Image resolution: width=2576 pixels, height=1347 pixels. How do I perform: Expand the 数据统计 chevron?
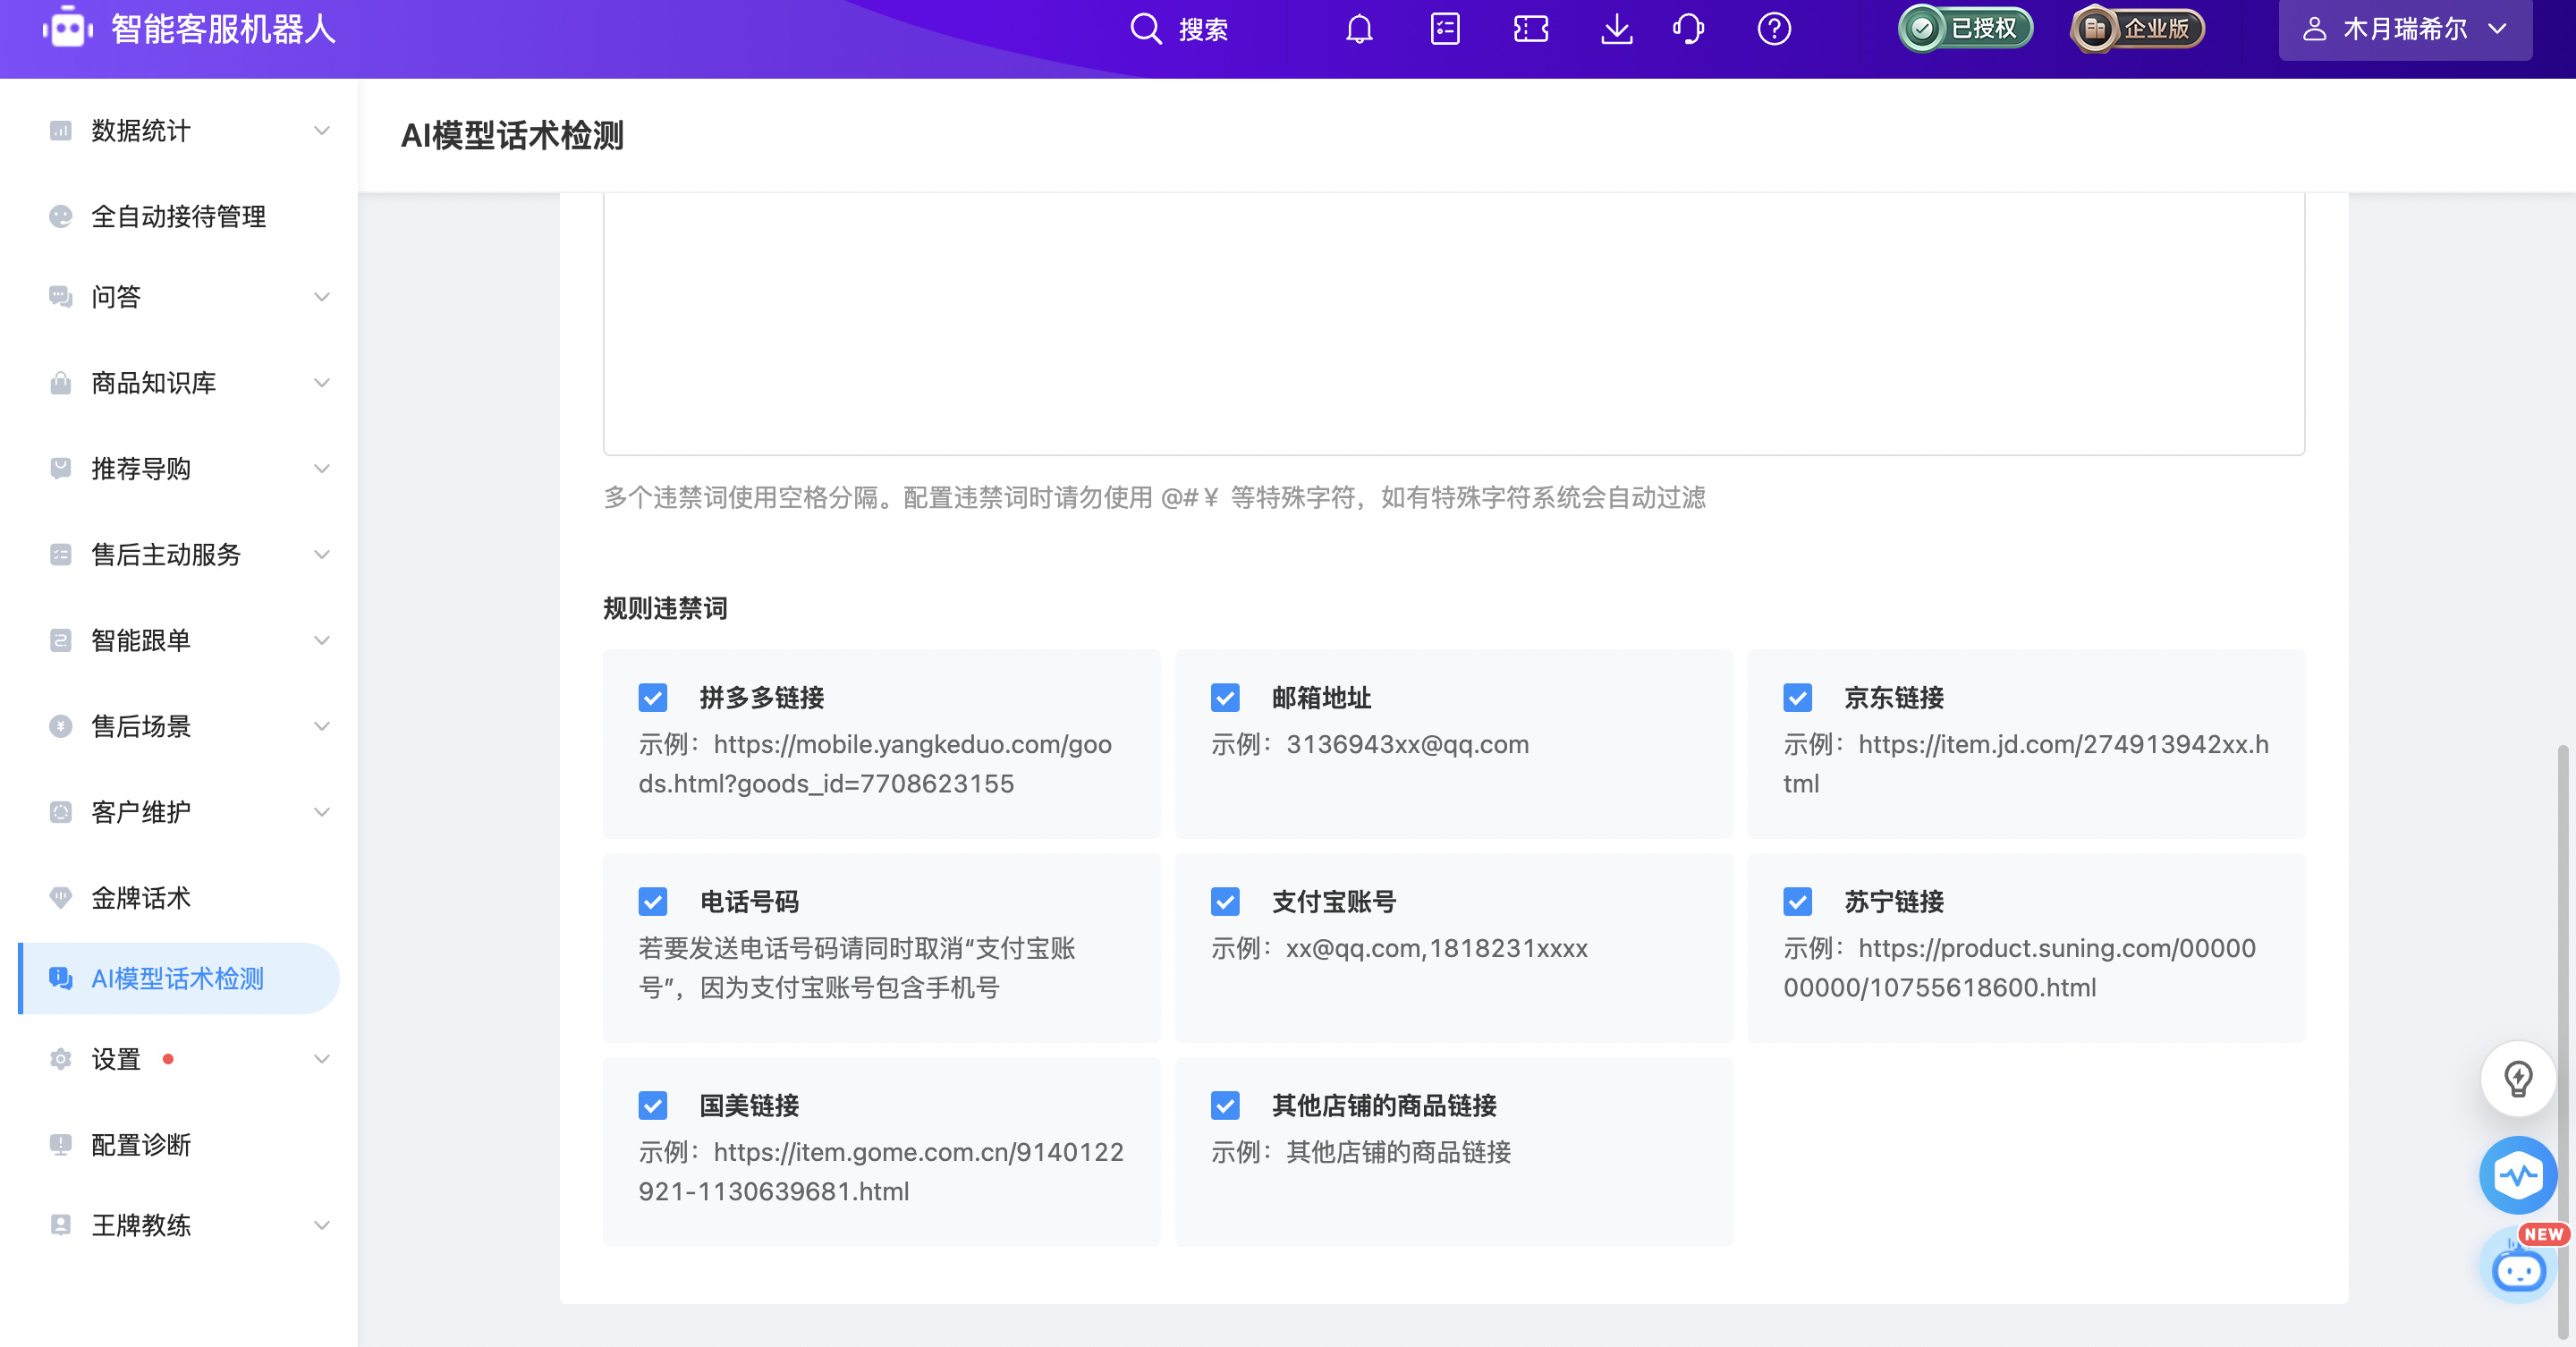coord(322,131)
